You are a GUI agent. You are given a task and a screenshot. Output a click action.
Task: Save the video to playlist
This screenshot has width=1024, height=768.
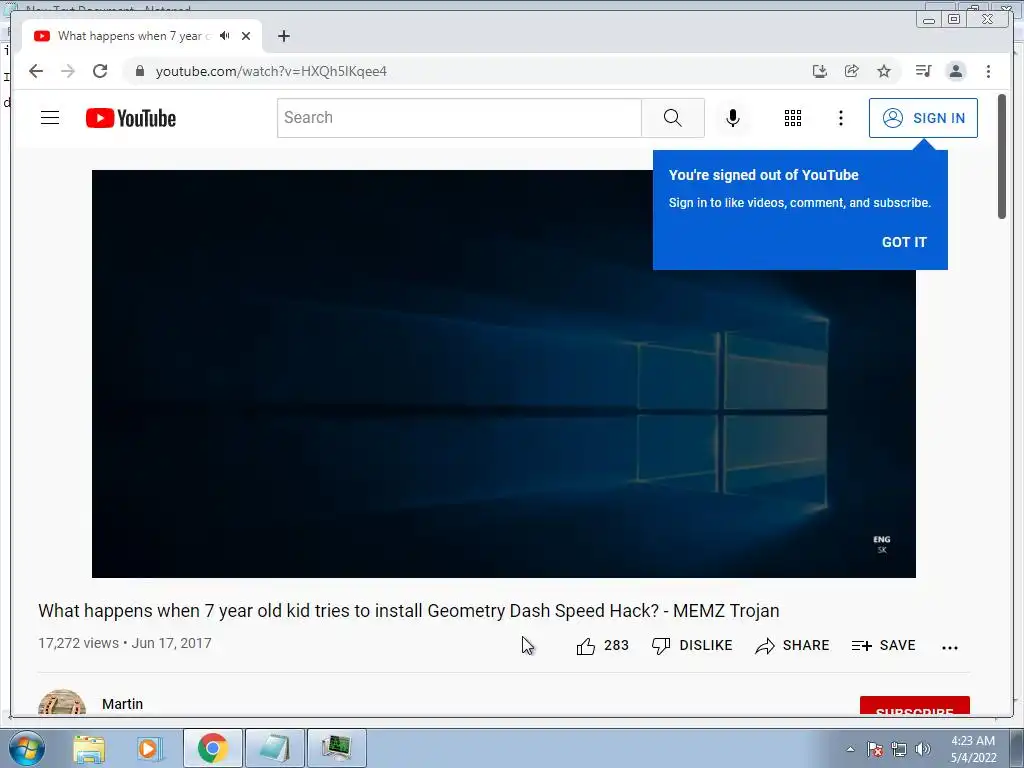[x=884, y=645]
